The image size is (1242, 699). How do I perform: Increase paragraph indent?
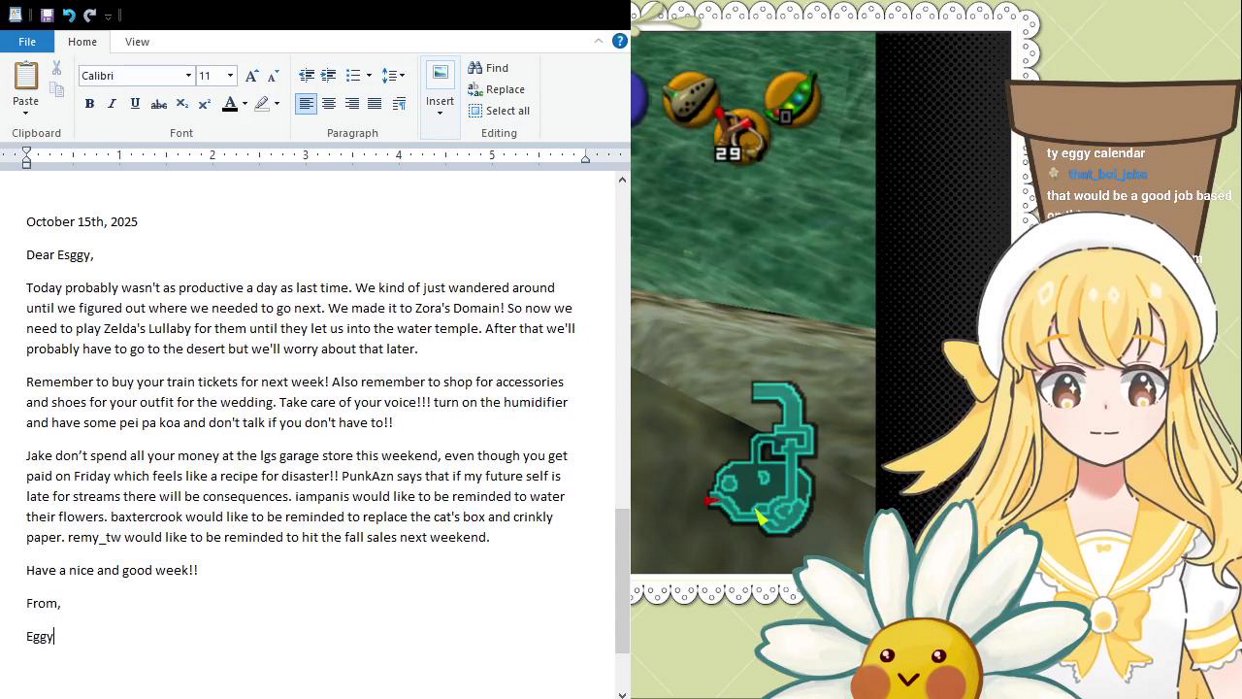pos(328,76)
